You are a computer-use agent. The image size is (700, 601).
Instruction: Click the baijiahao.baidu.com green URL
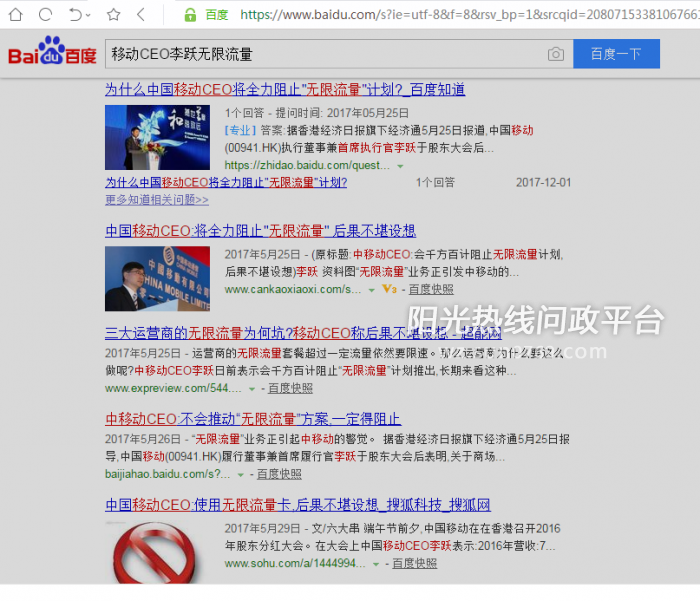pyautogui.click(x=167, y=474)
